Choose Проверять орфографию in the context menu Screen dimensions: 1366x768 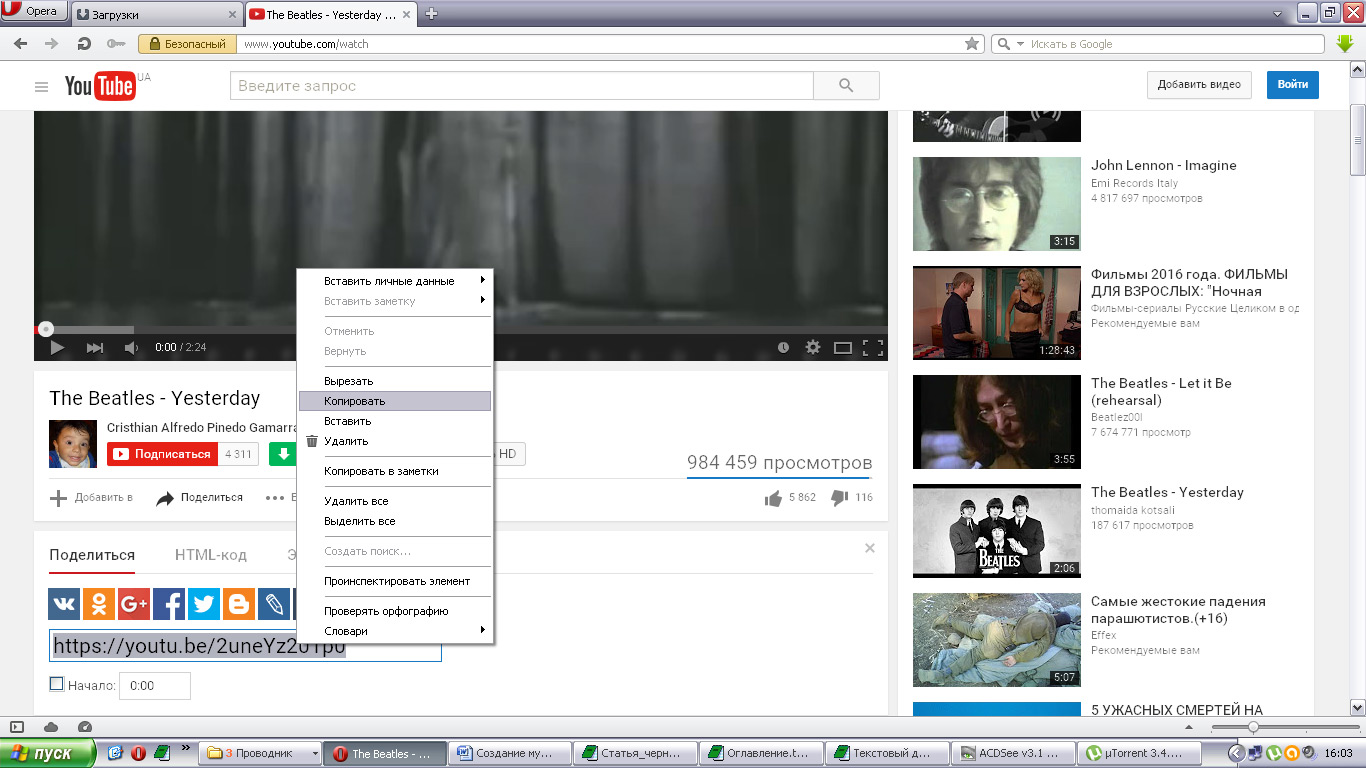coord(395,611)
